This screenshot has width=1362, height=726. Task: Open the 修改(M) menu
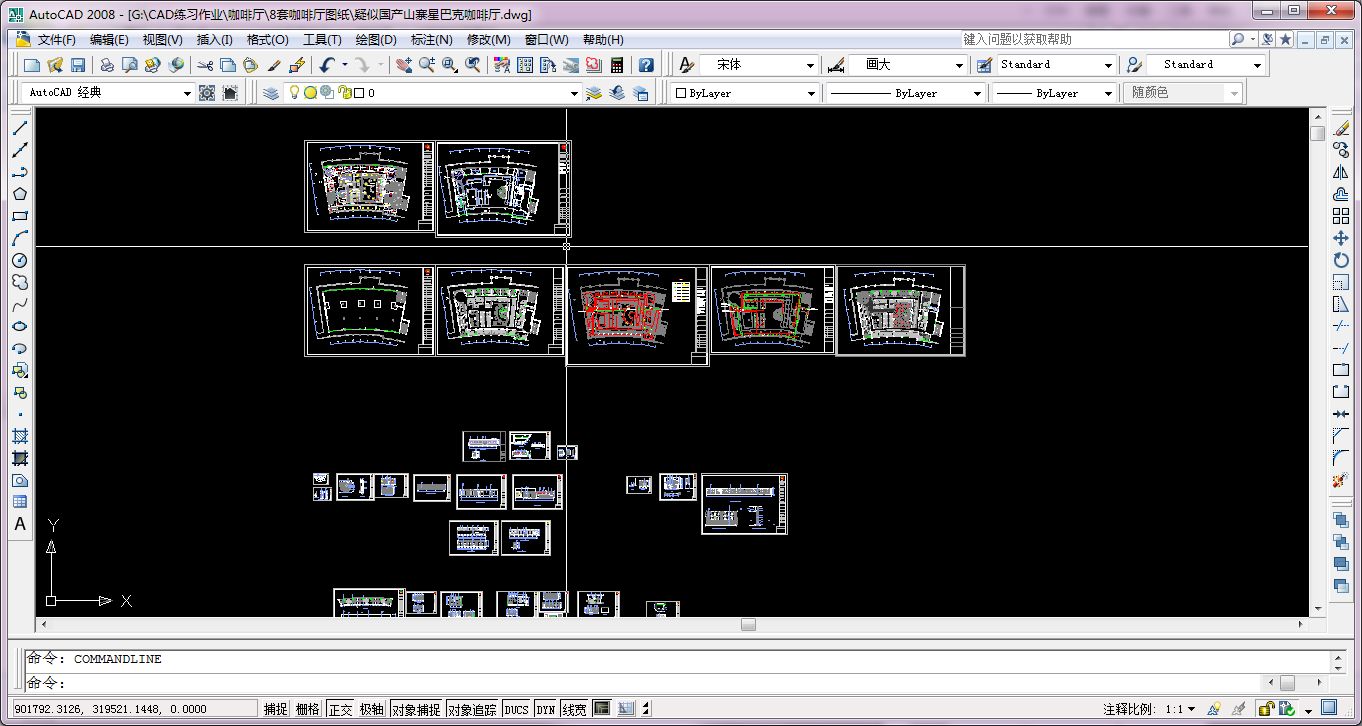(x=488, y=40)
